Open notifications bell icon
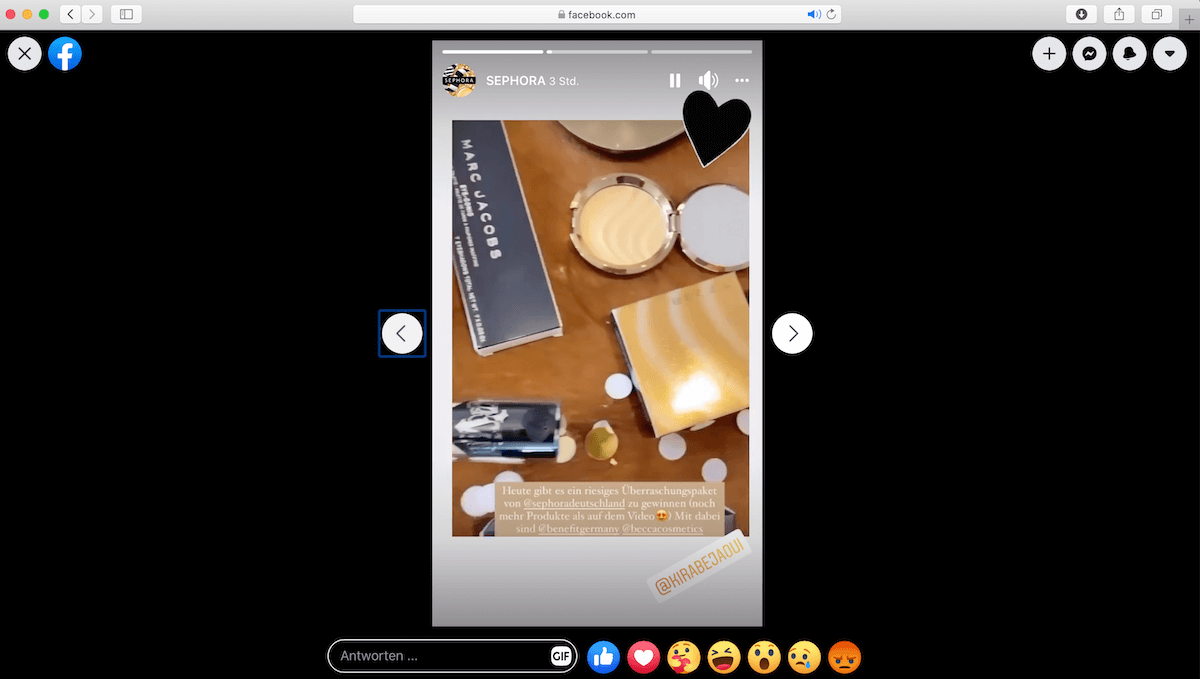Screen dimensions: 1200x679 [1129, 54]
